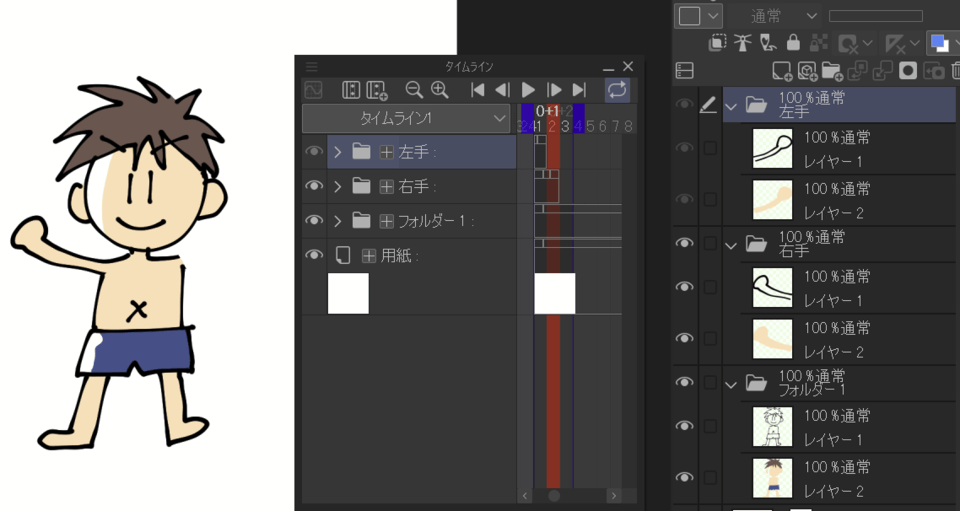Create a layer mask
Image resolution: width=960 pixels, height=511 pixels.
coord(908,71)
